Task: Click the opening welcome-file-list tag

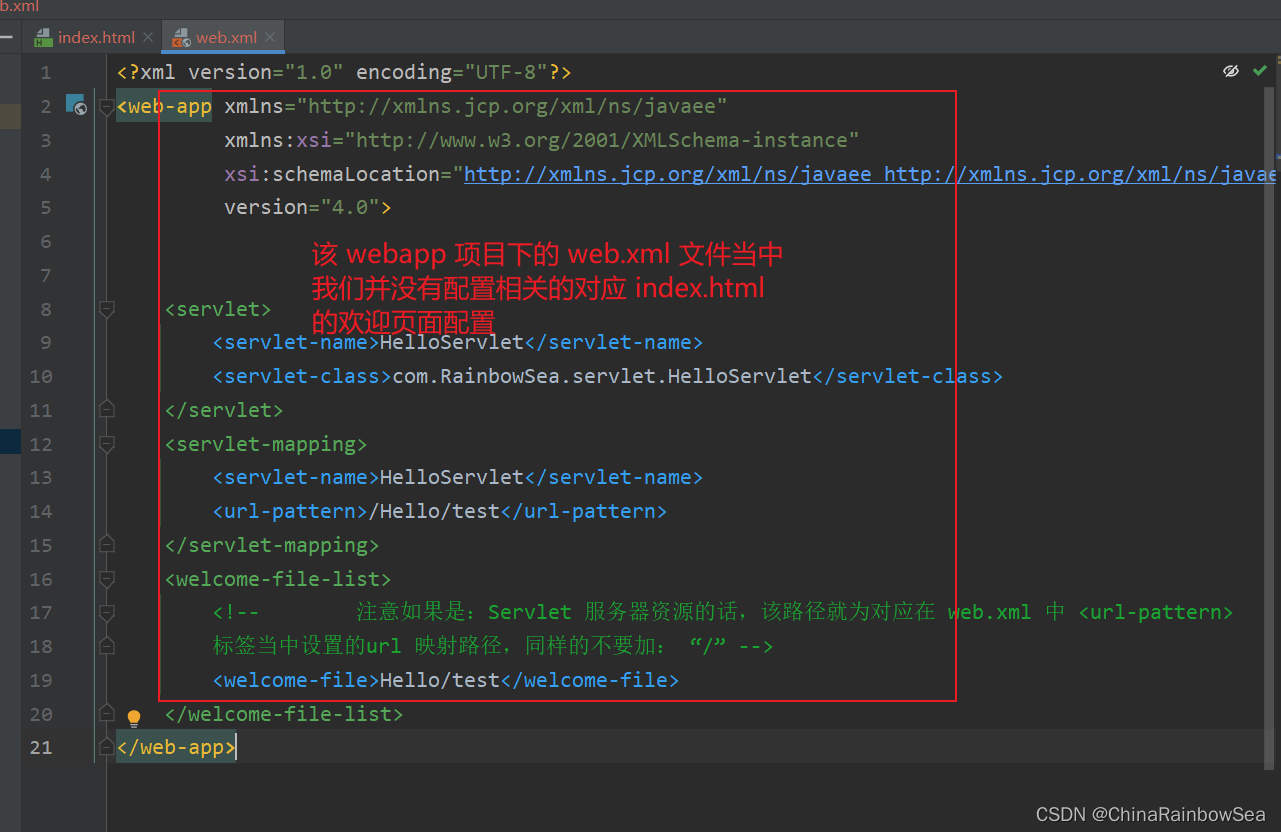Action: click(278, 578)
